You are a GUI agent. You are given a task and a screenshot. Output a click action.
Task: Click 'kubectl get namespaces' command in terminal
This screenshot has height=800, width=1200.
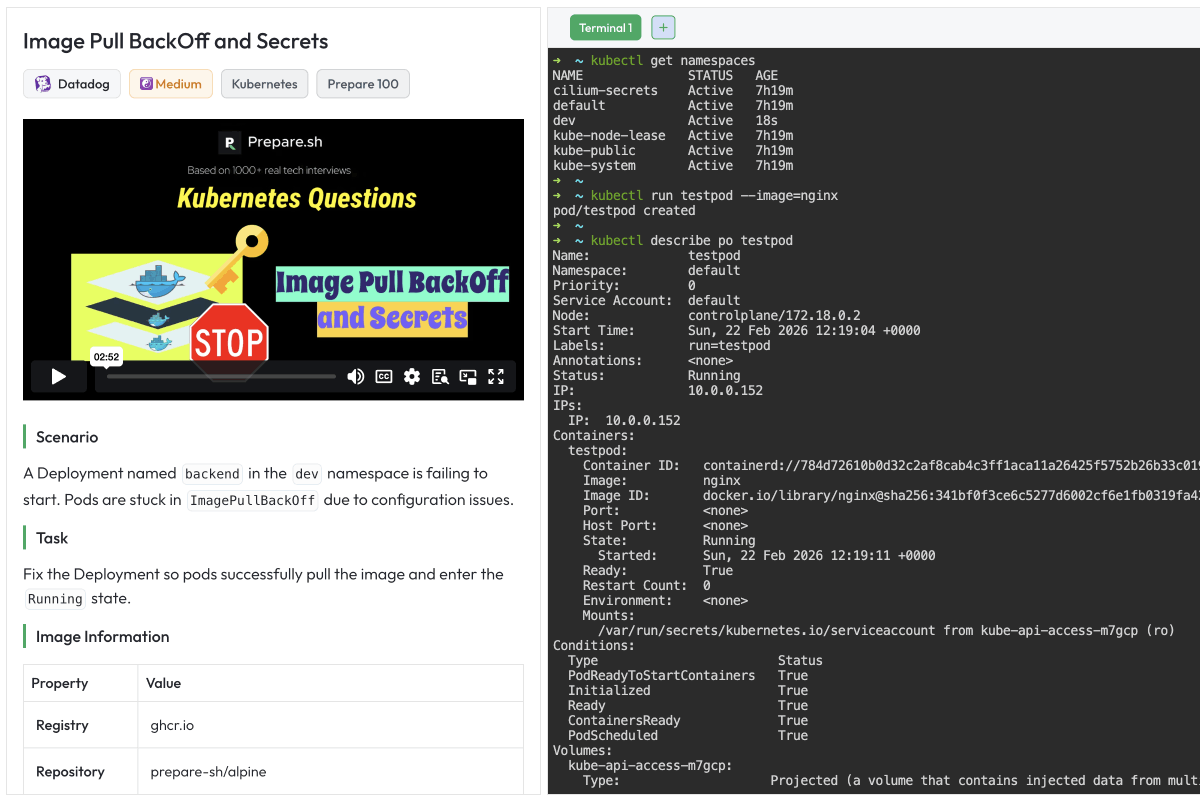(x=673, y=60)
